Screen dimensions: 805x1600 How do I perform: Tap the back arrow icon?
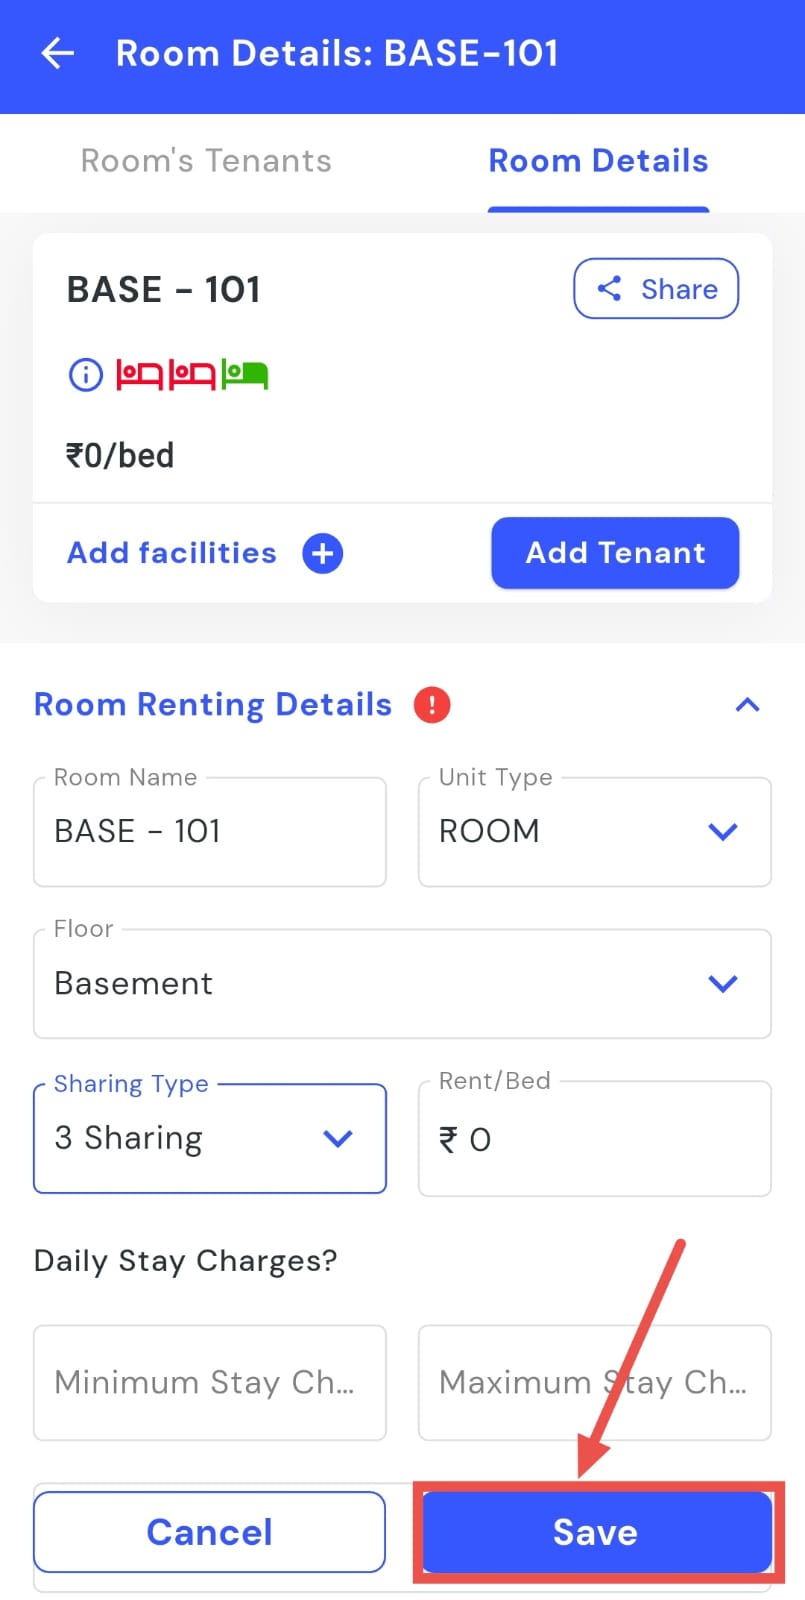tap(58, 53)
